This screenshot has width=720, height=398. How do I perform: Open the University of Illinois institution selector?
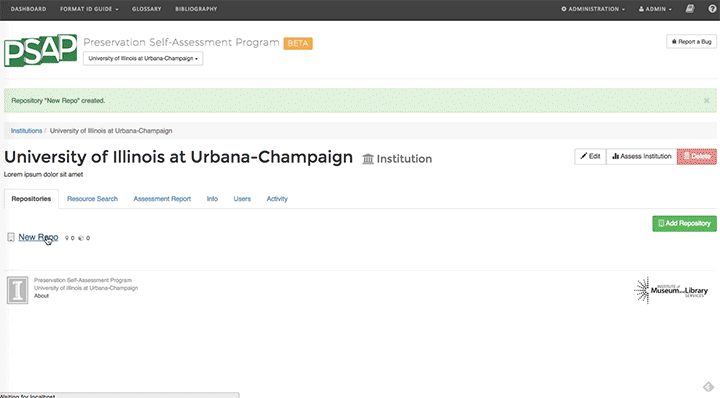coord(143,58)
